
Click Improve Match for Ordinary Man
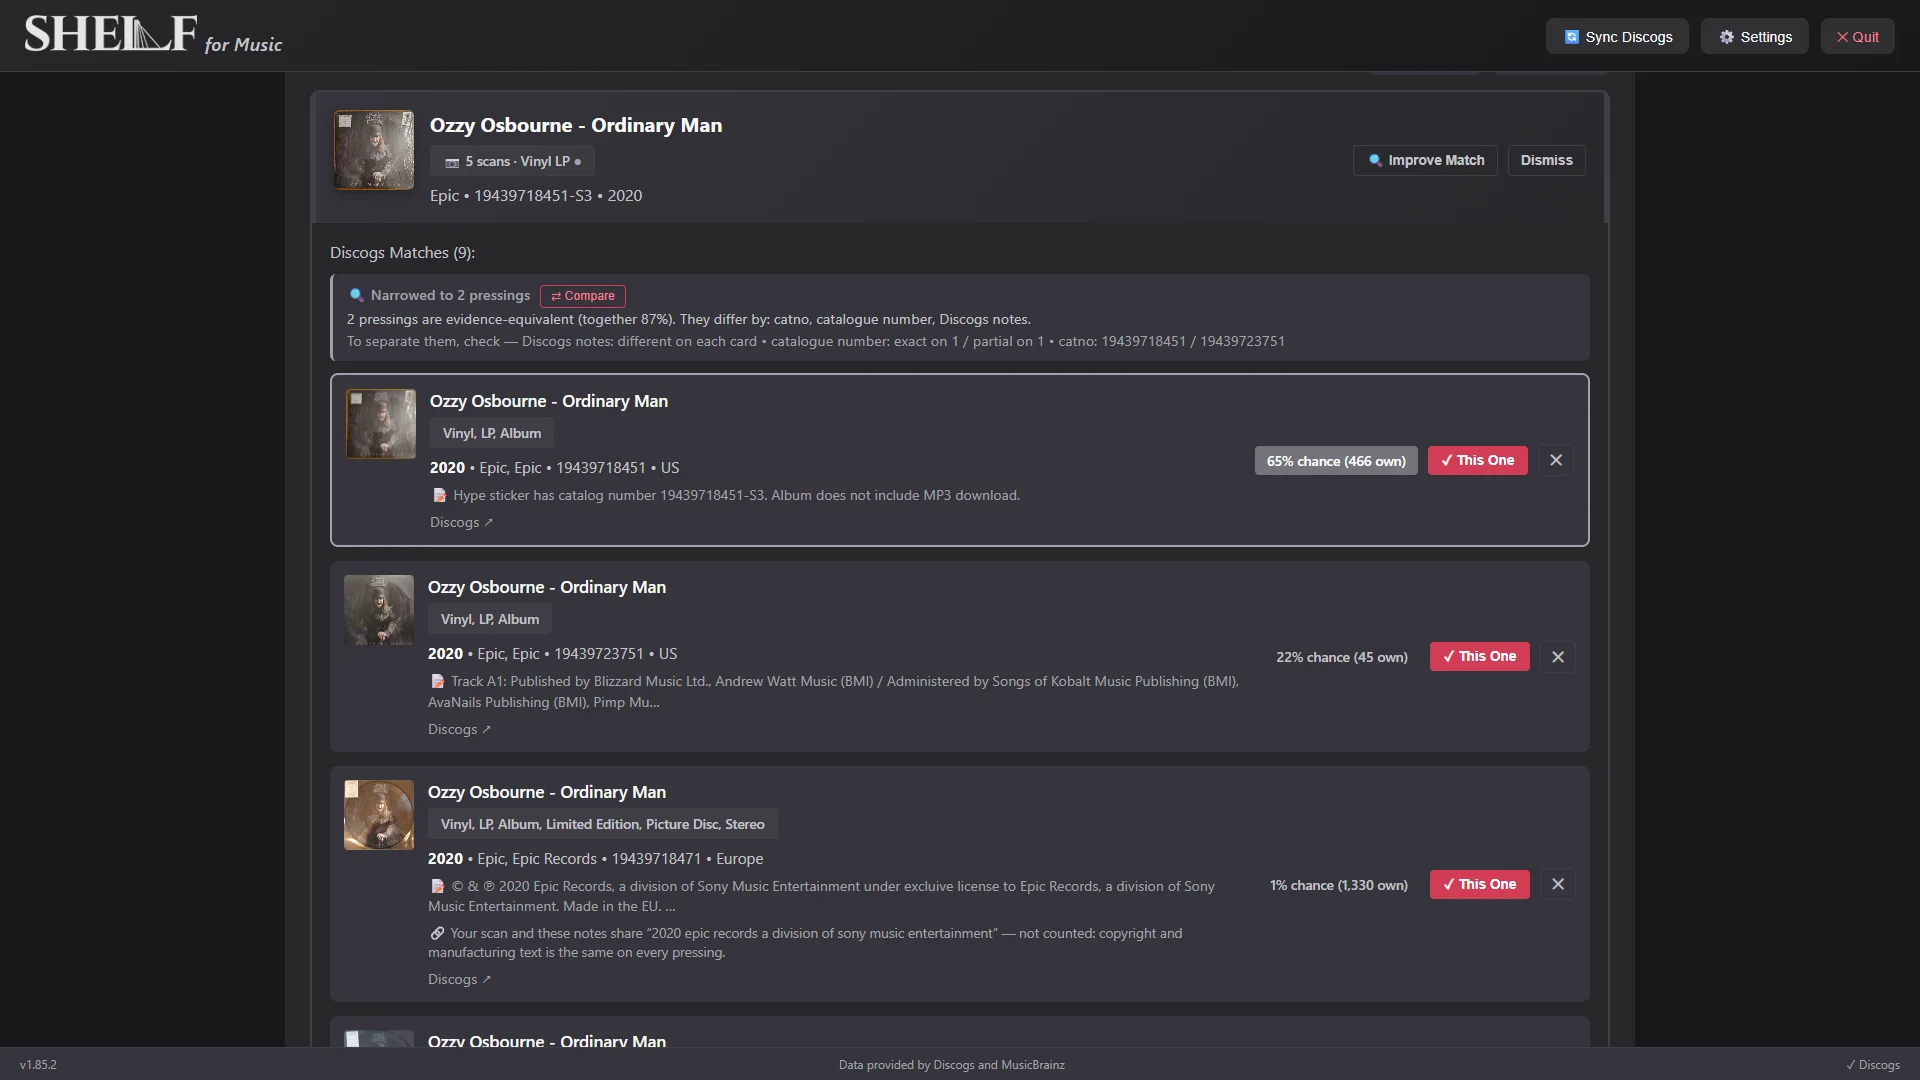[x=1425, y=160]
